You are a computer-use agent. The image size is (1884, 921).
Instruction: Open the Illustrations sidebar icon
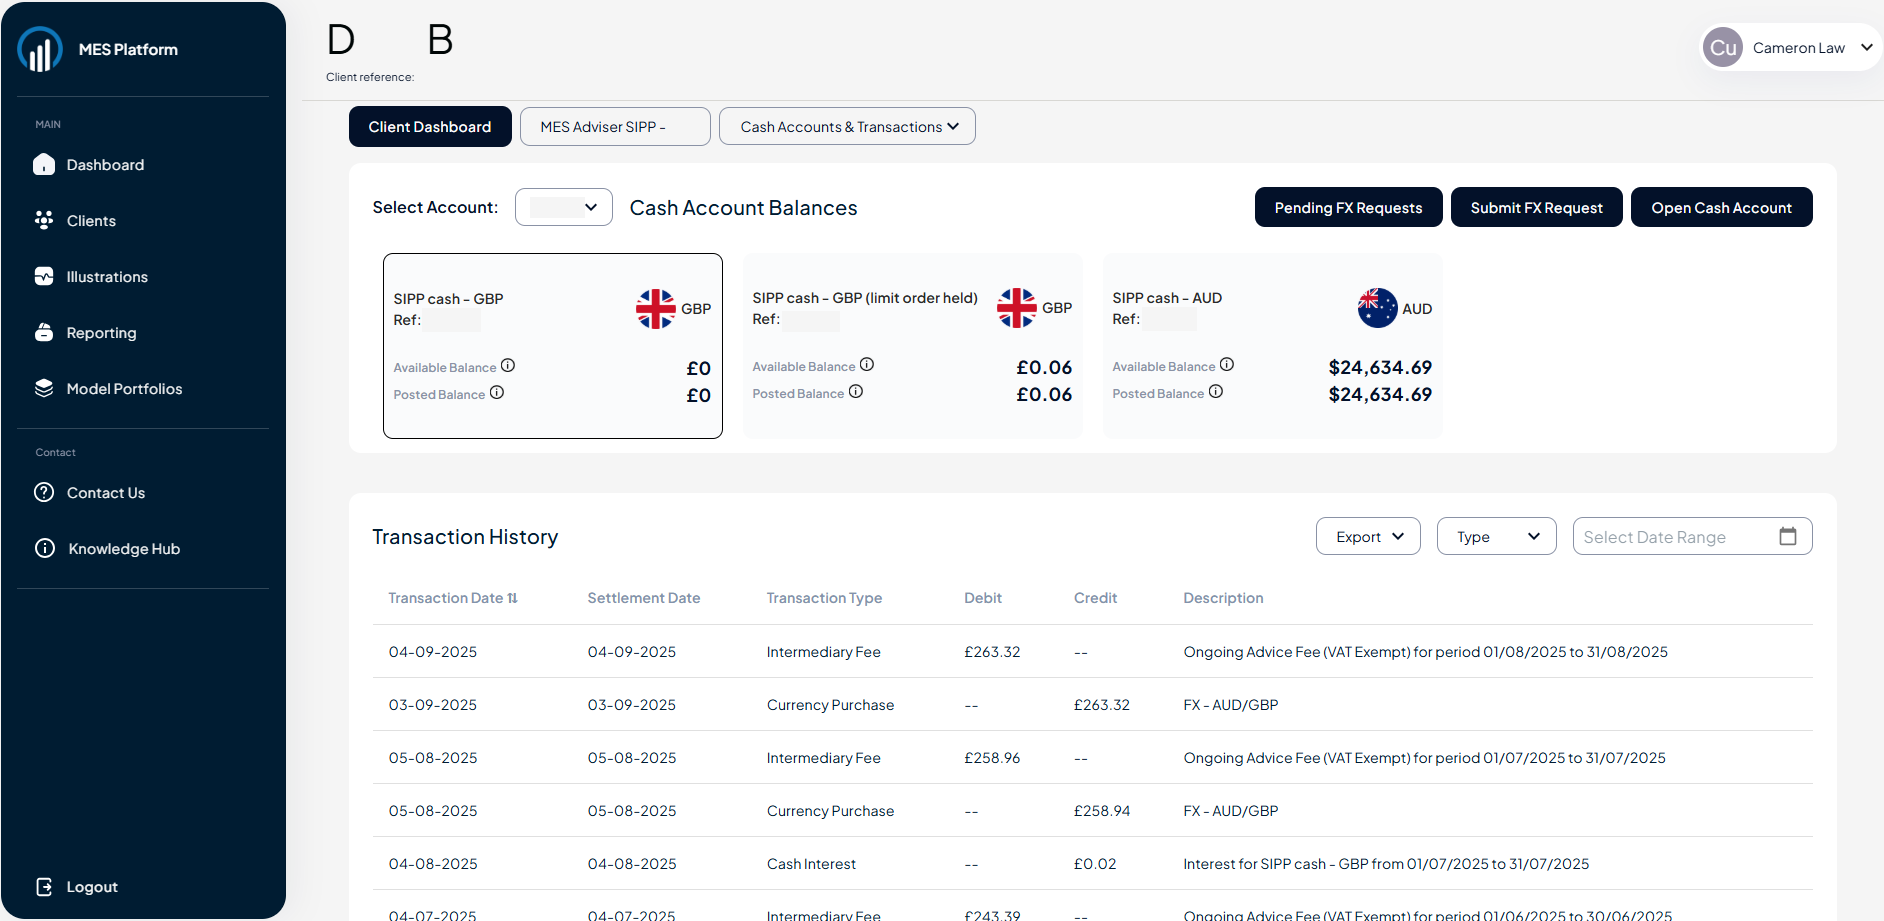click(44, 277)
